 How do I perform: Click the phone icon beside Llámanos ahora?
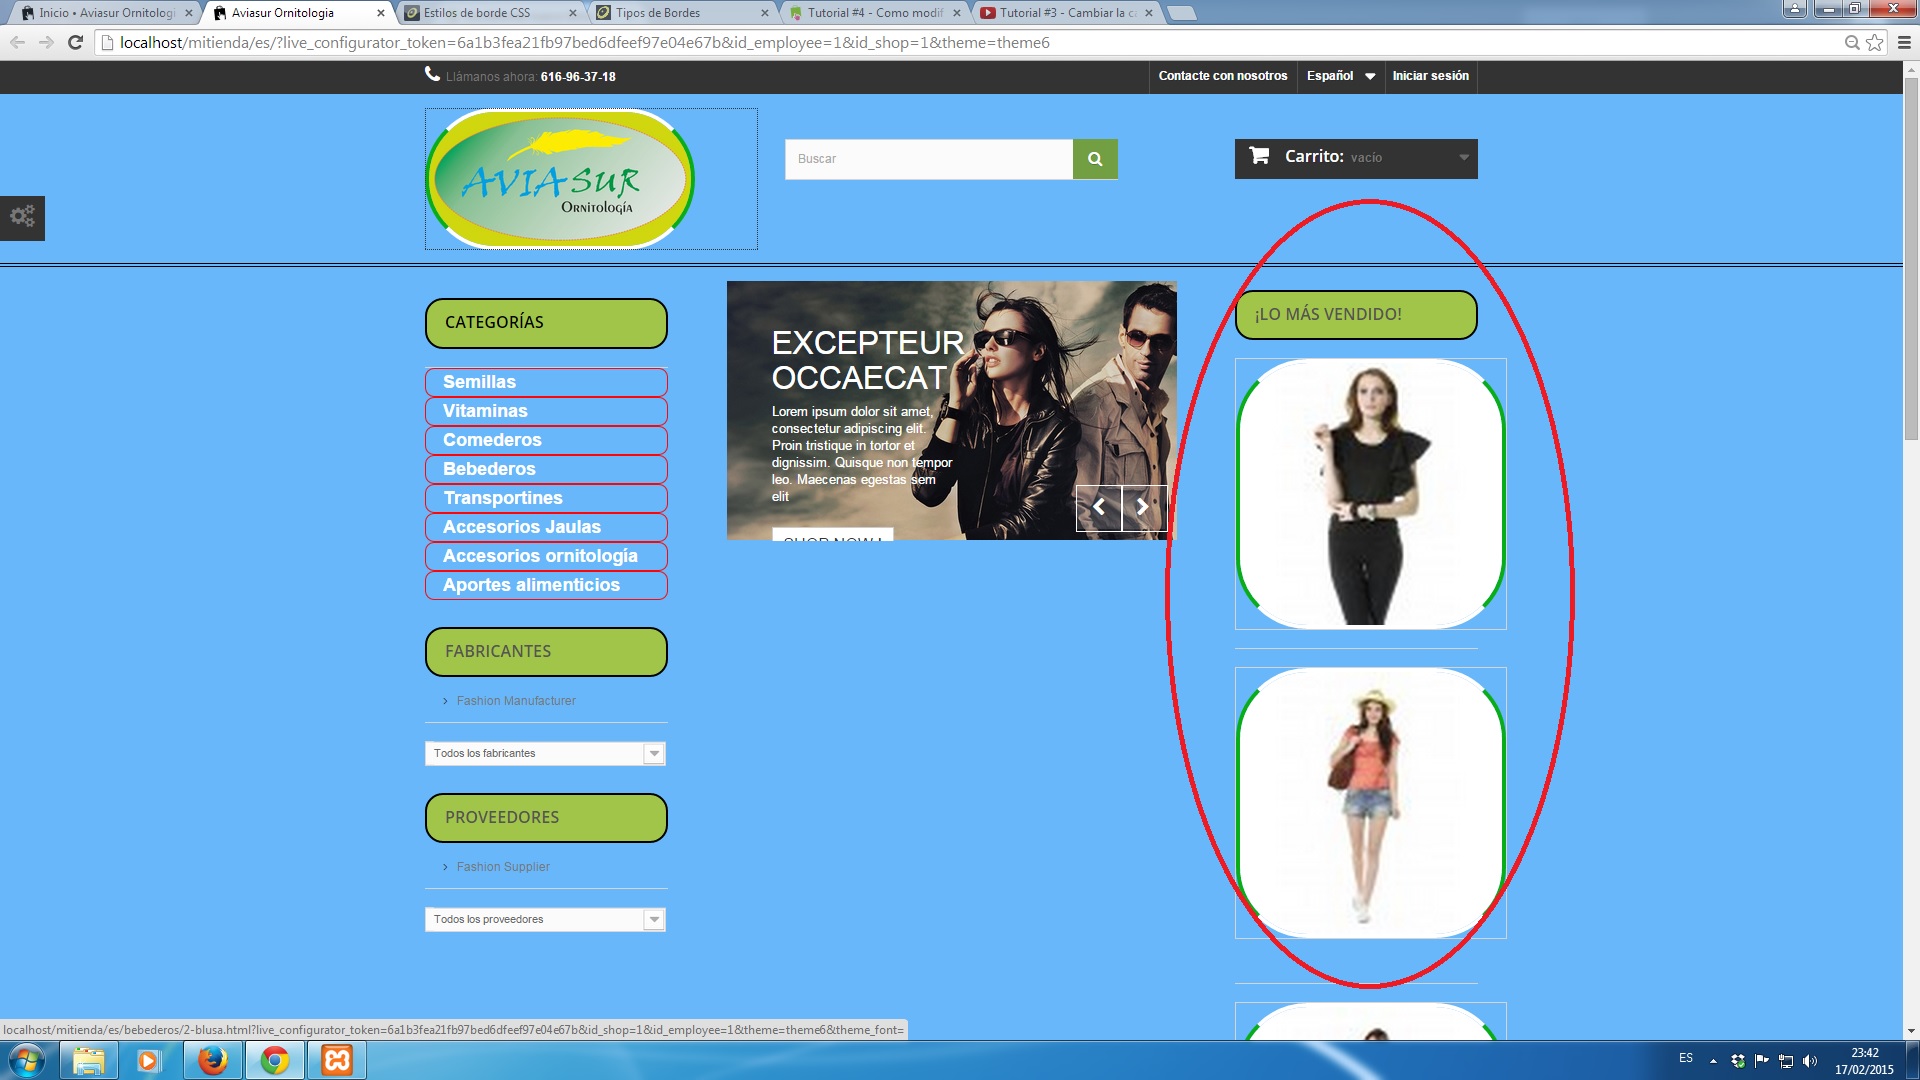coord(432,74)
